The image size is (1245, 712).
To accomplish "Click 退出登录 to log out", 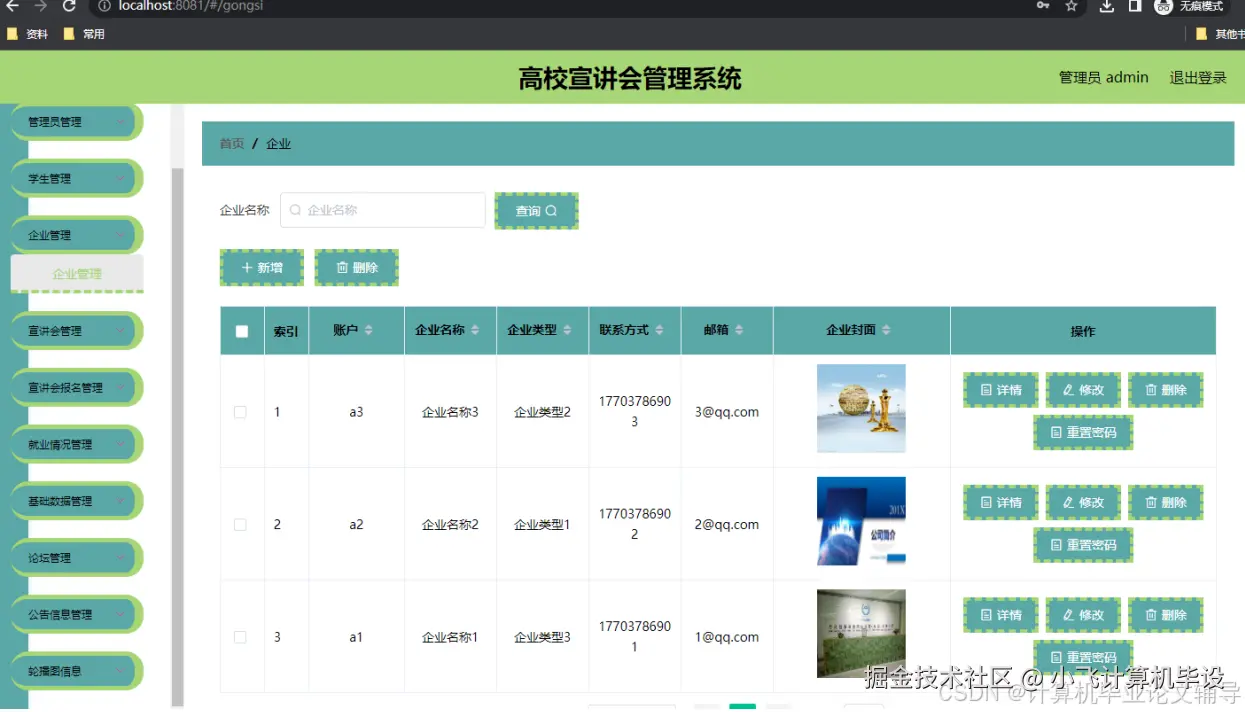I will click(x=1197, y=77).
